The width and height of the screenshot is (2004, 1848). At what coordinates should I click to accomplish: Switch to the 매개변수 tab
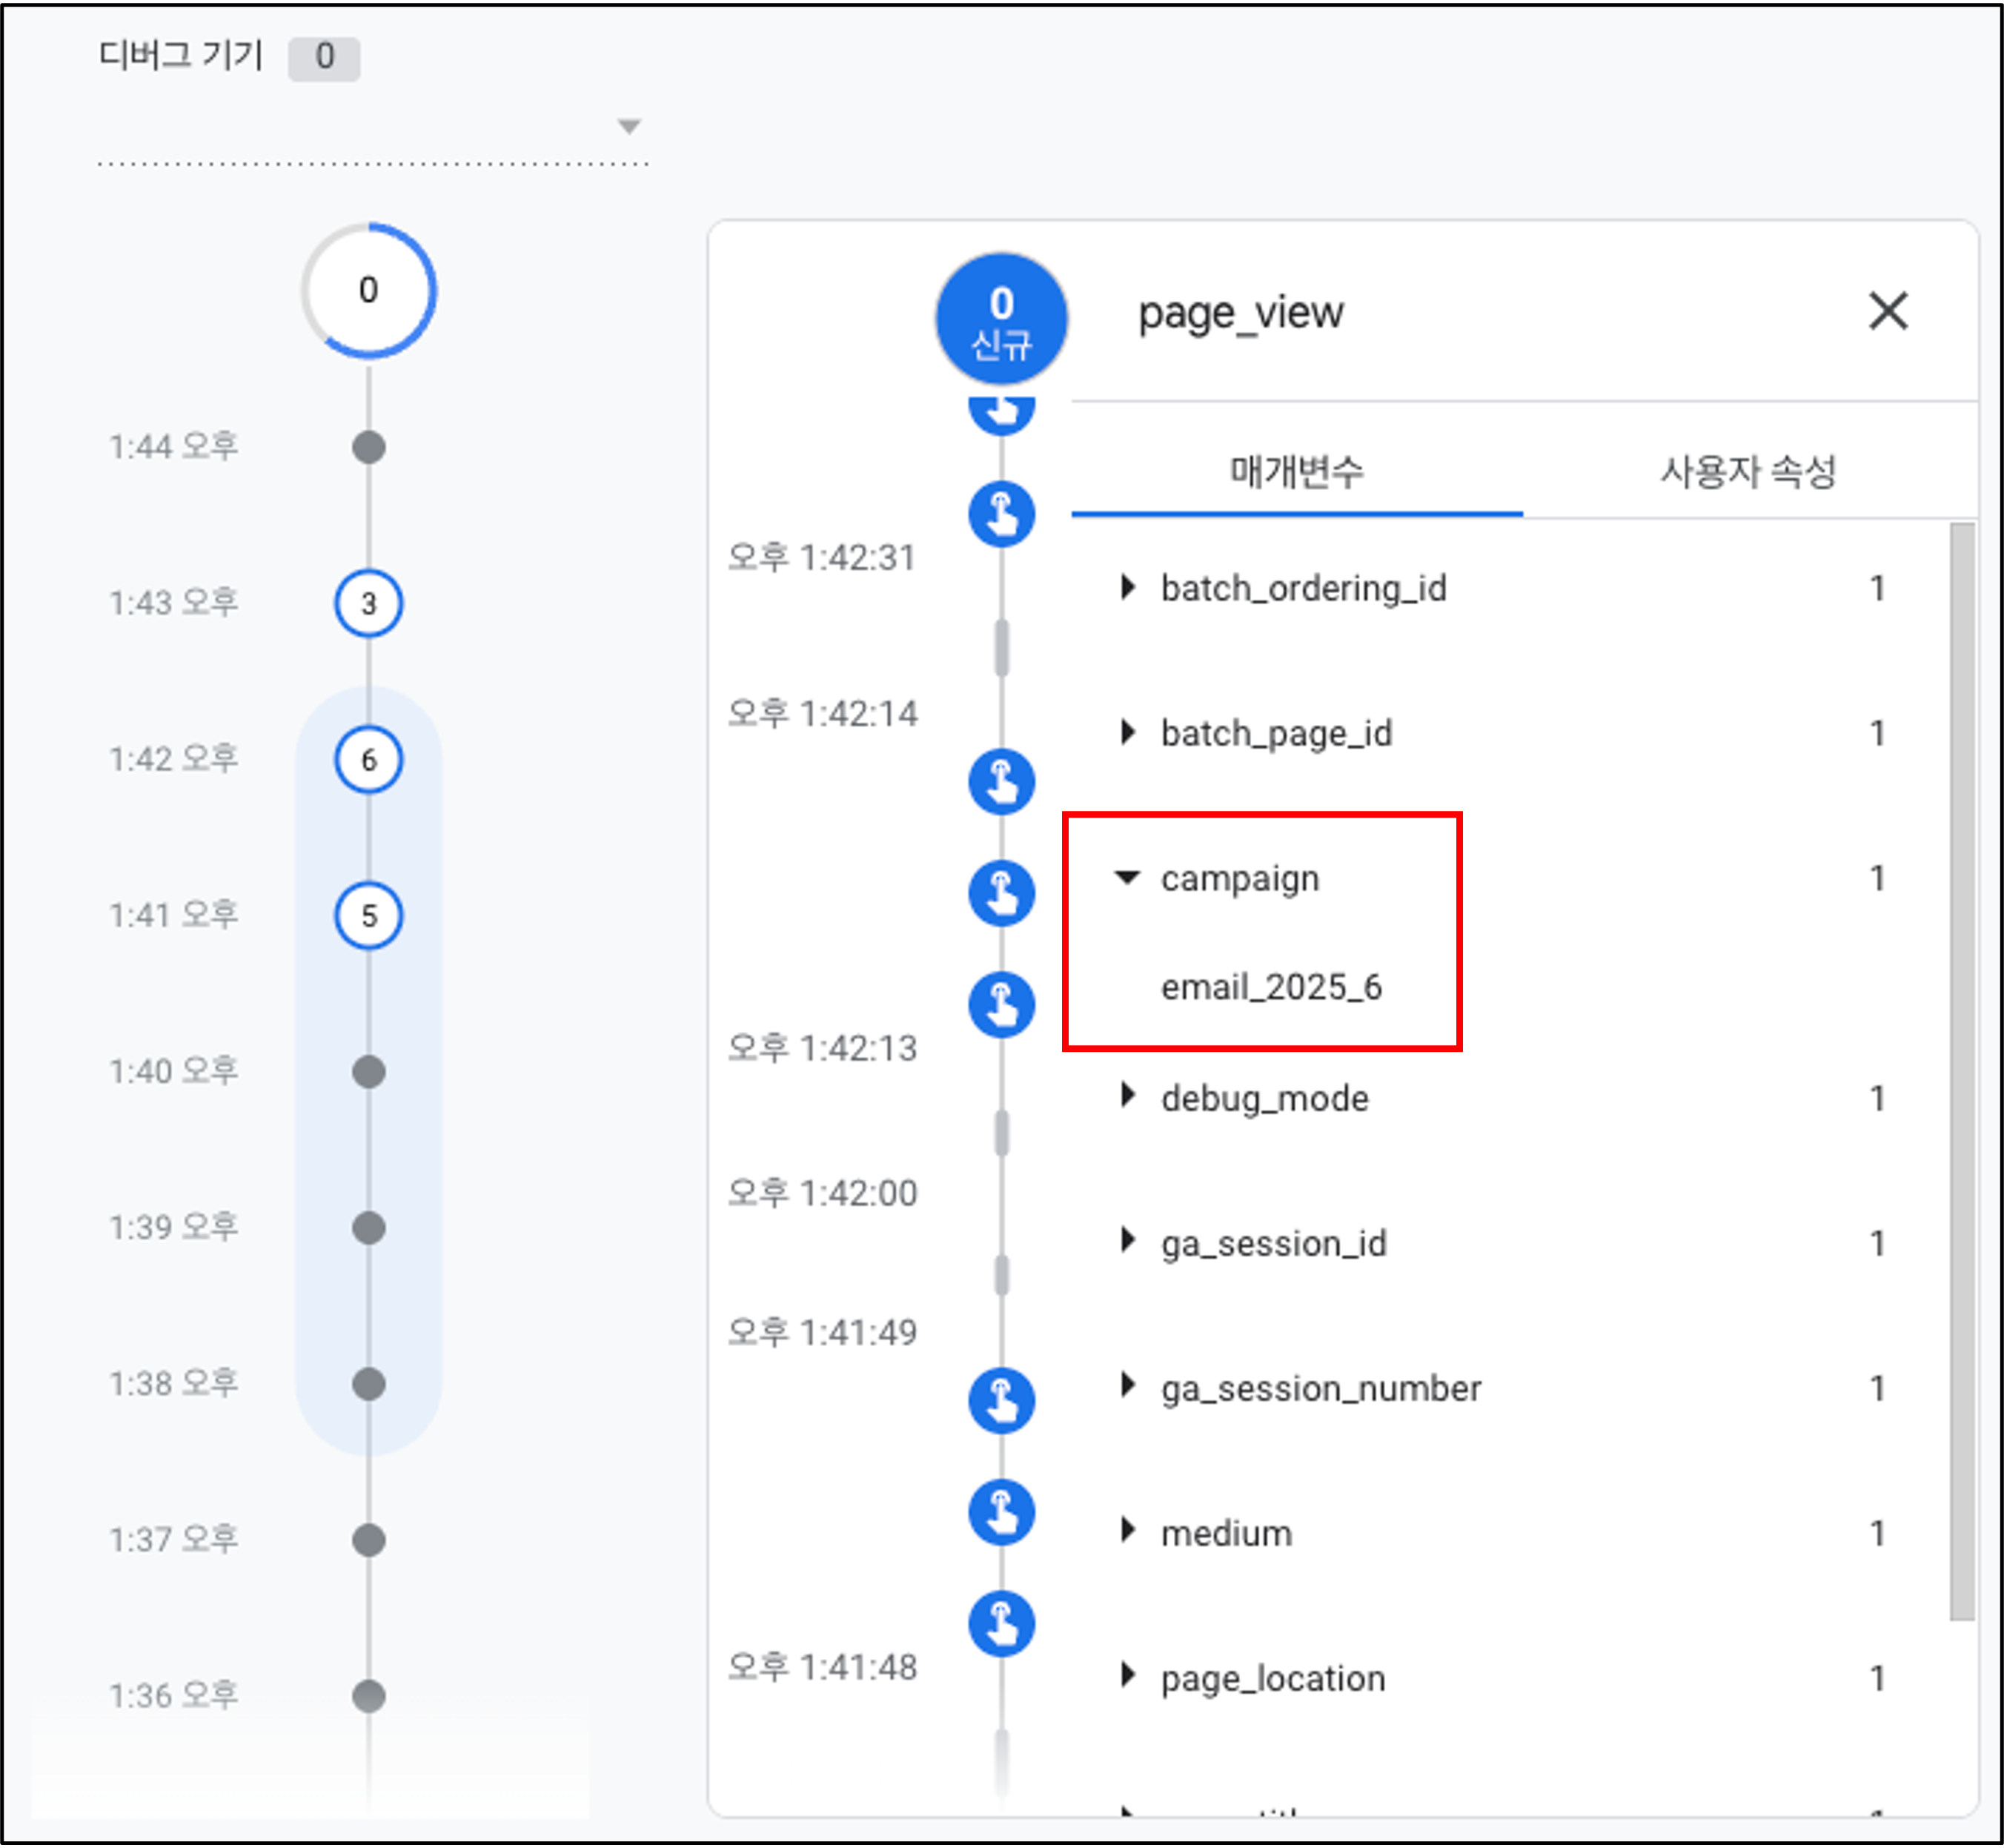coord(1297,471)
